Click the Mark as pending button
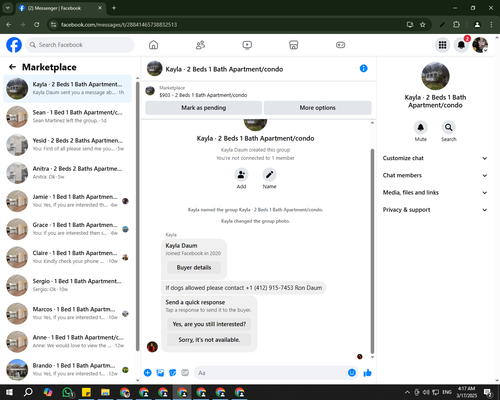 [203, 108]
